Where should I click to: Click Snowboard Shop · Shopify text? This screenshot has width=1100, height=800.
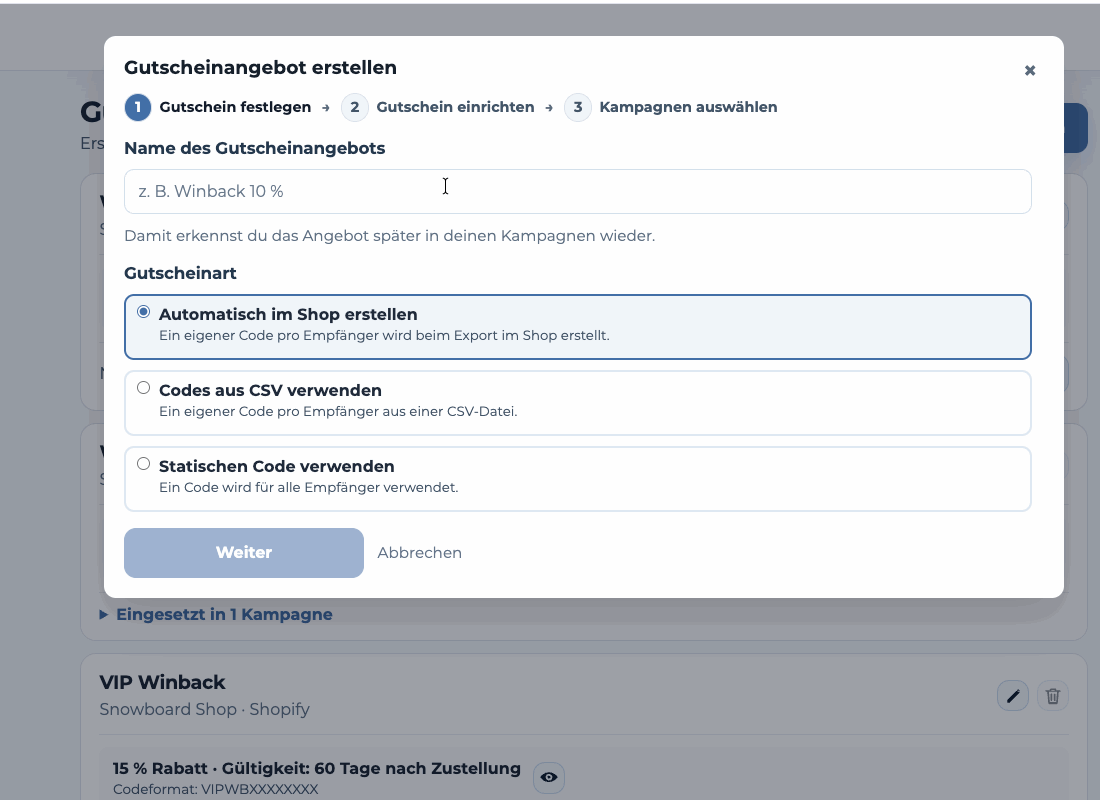pos(204,709)
